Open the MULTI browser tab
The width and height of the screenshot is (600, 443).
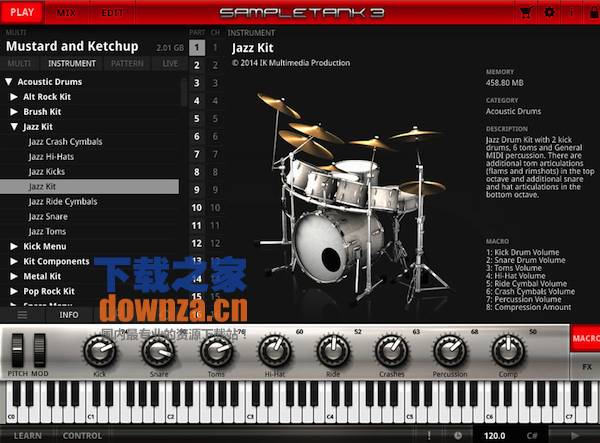click(x=19, y=64)
